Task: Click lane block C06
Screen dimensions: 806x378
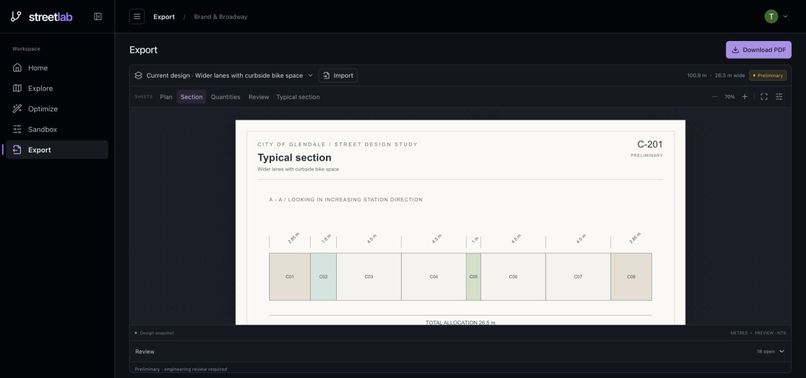Action: [513, 277]
